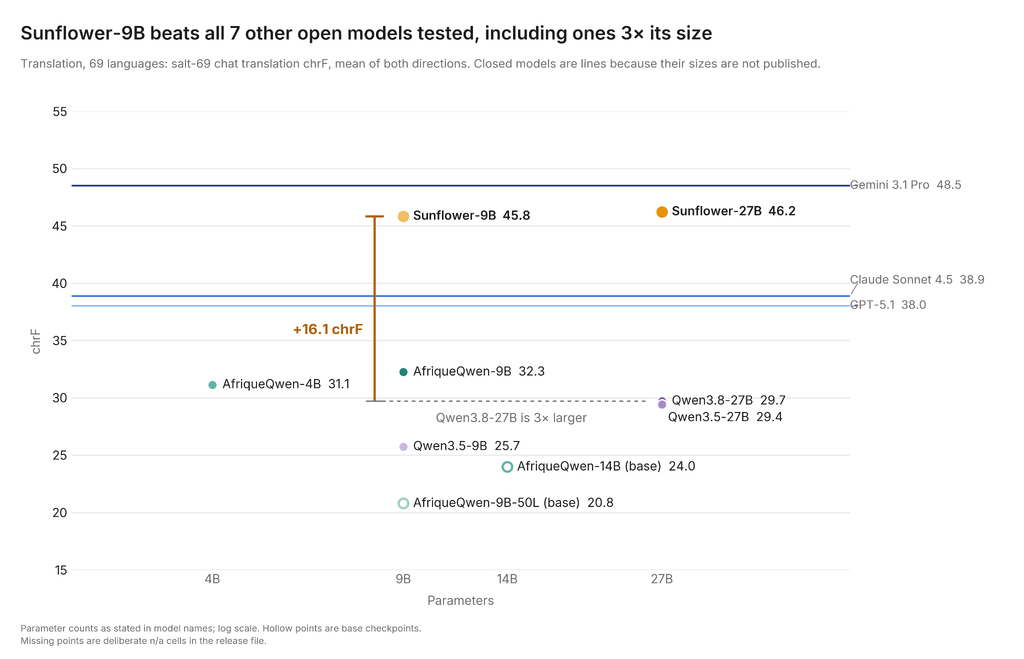Click the hollow AfriqueQwen-14B (base) marker
The height and width of the screenshot is (659, 1024).
(x=507, y=466)
